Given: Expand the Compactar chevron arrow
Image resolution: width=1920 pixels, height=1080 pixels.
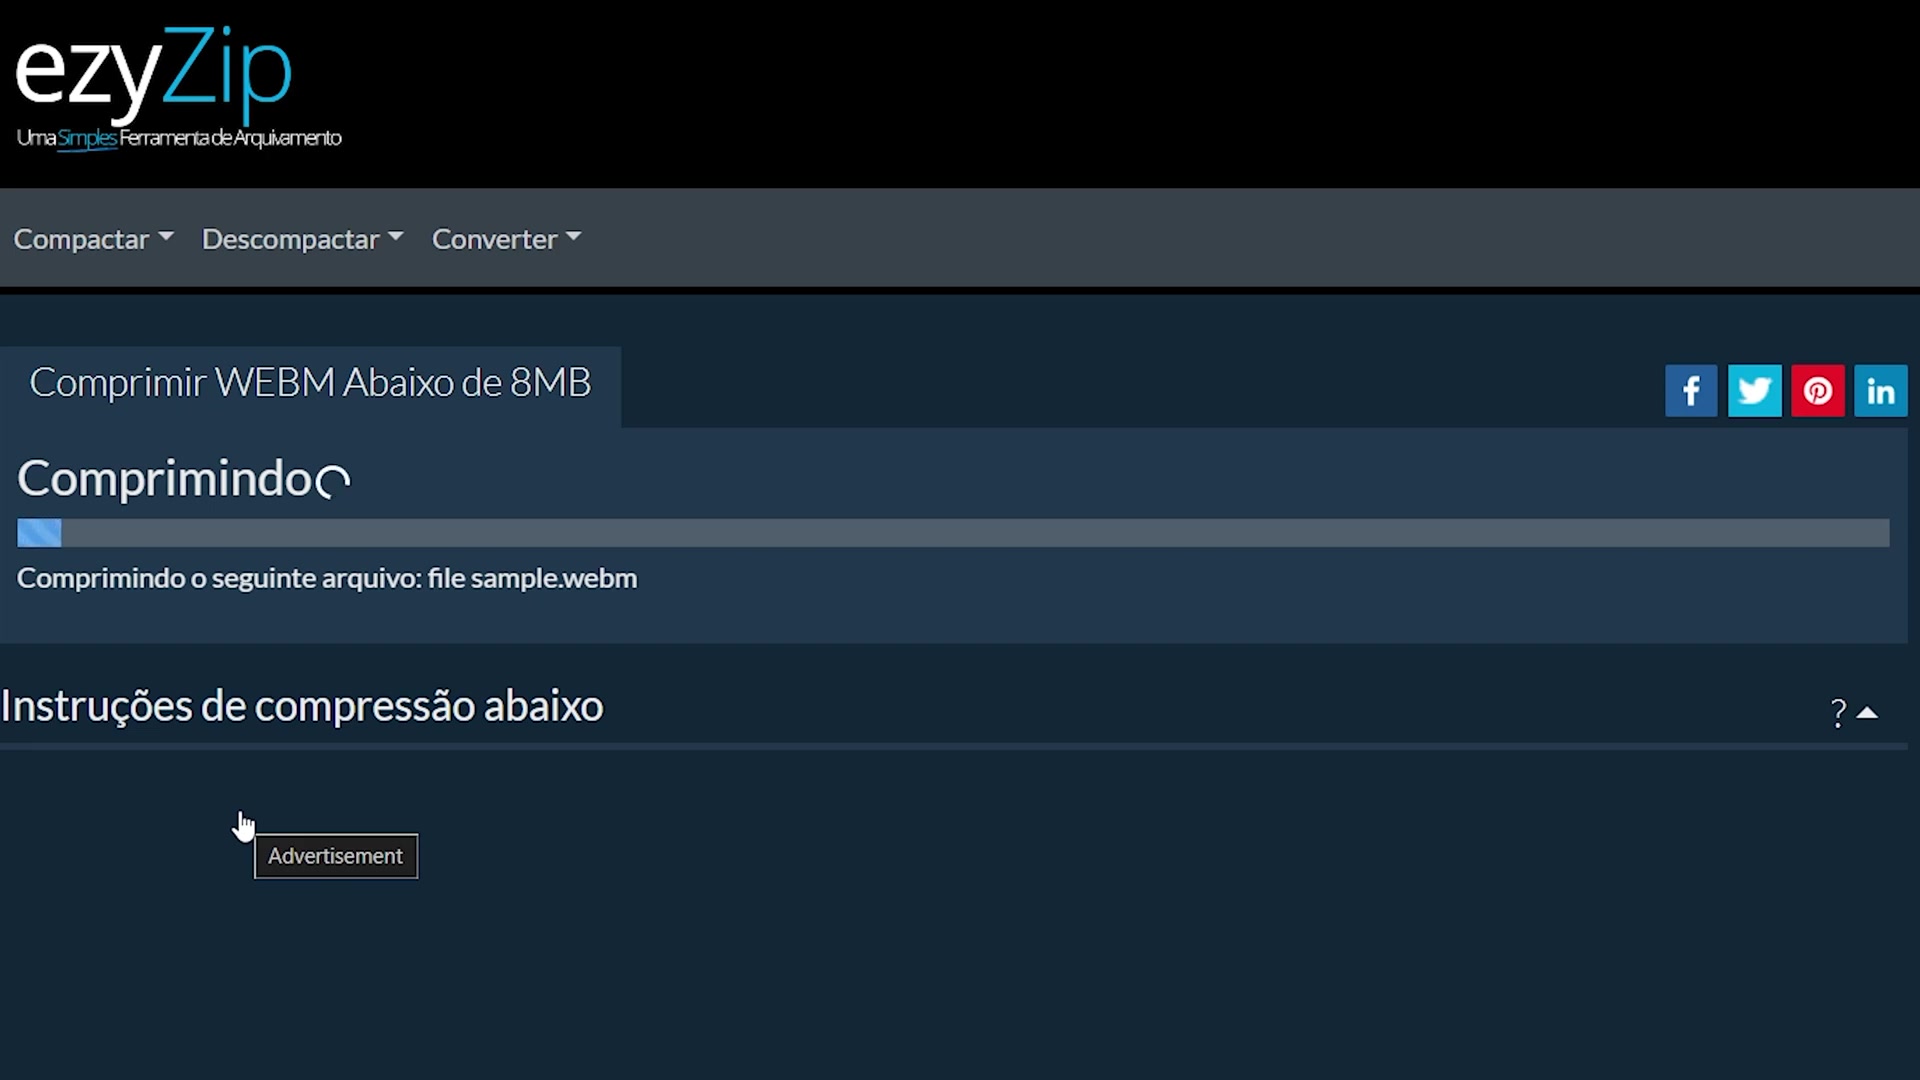Looking at the screenshot, I should [166, 240].
